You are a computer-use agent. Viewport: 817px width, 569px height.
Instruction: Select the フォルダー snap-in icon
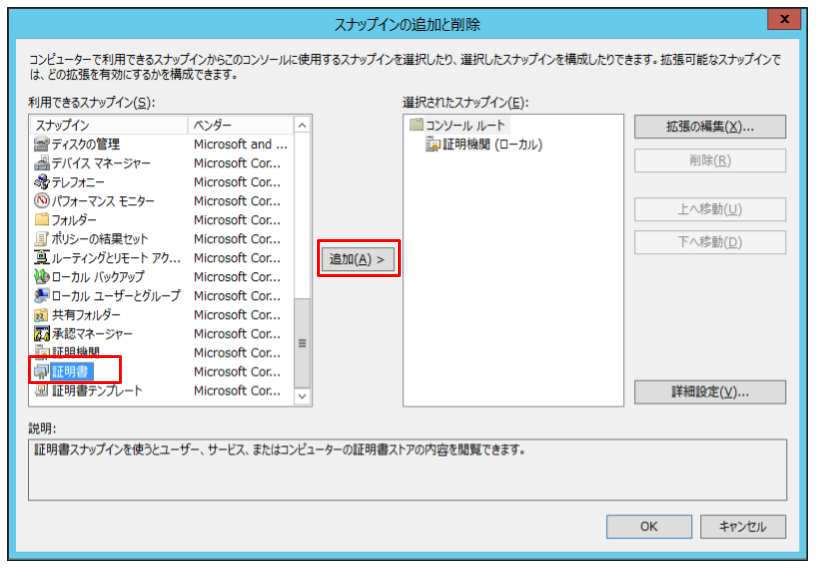(41, 219)
